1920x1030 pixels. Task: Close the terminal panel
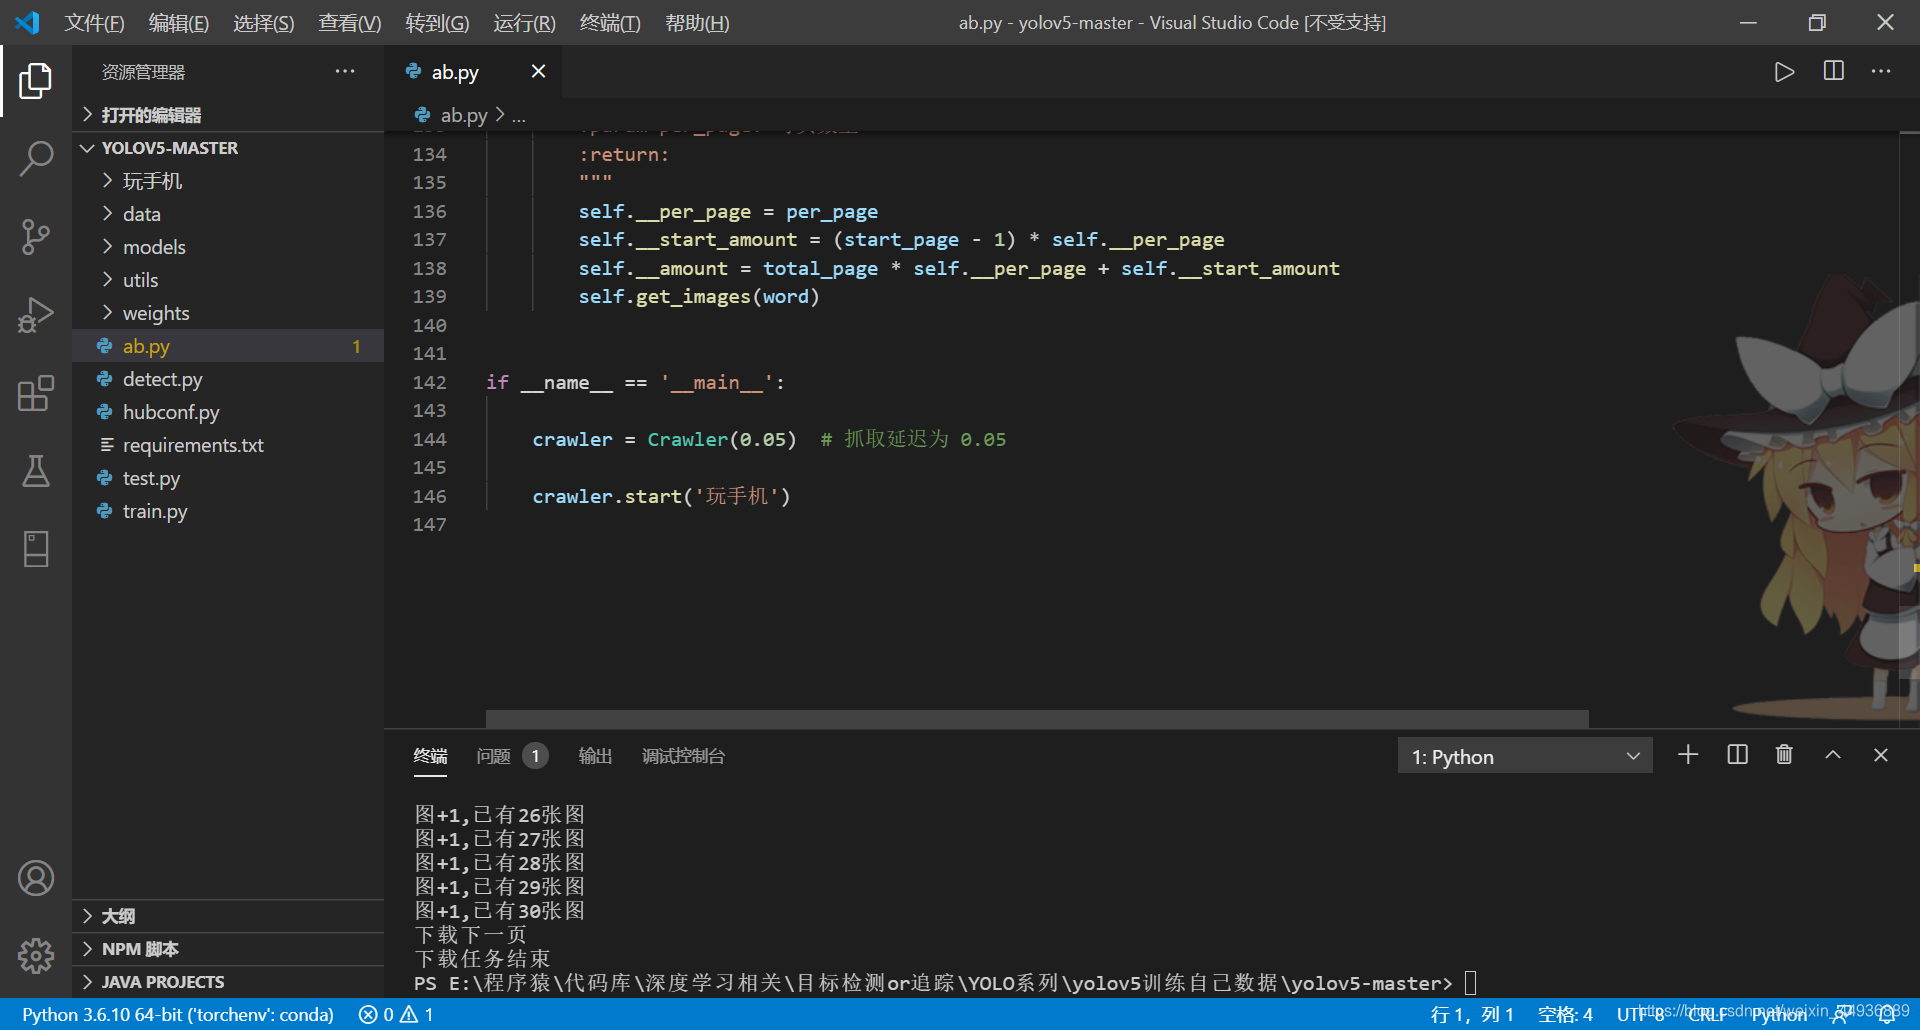pyautogui.click(x=1881, y=755)
